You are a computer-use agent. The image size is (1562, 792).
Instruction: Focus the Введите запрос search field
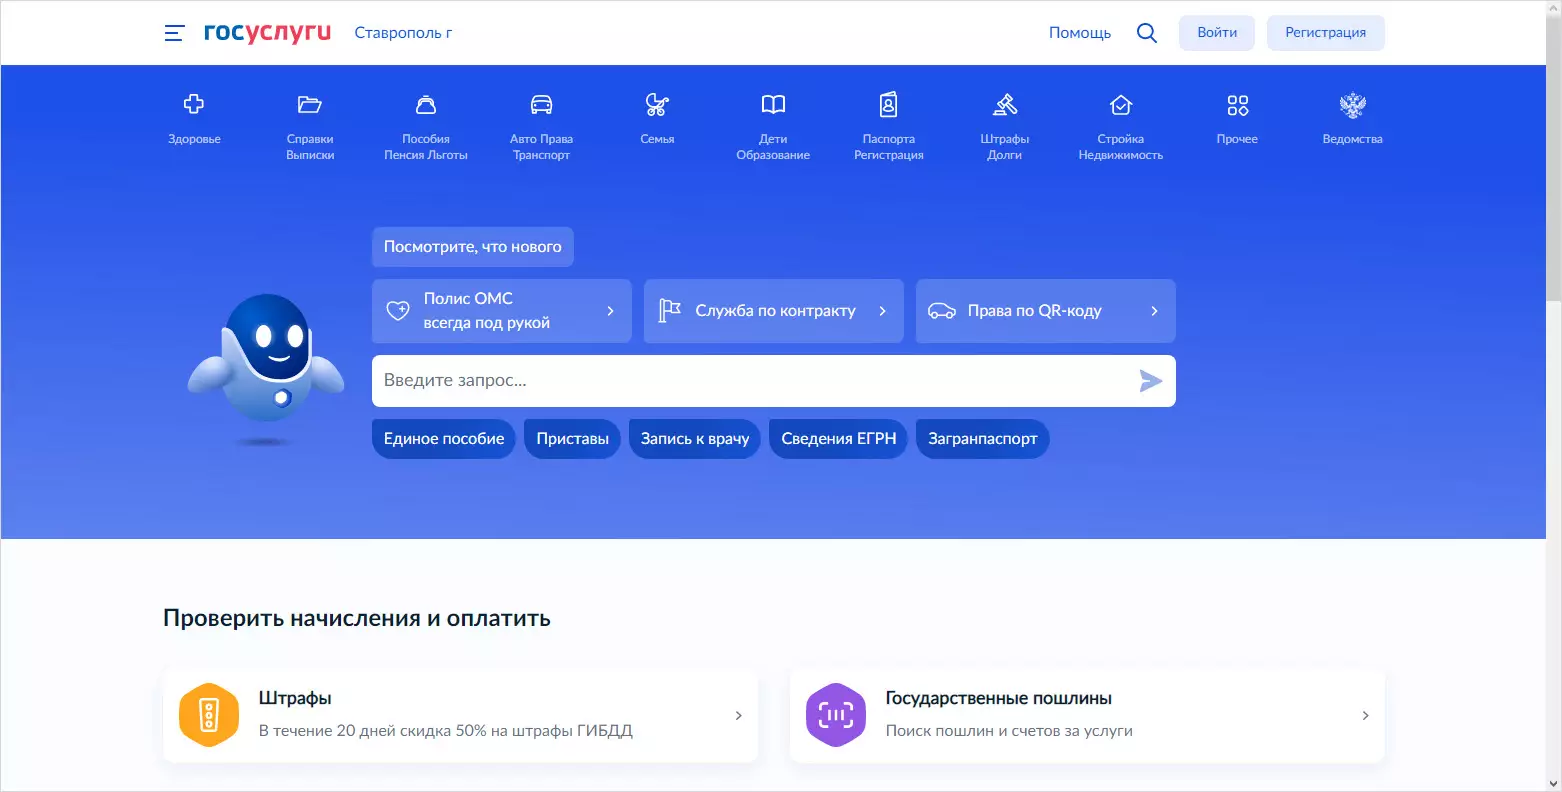(x=774, y=381)
